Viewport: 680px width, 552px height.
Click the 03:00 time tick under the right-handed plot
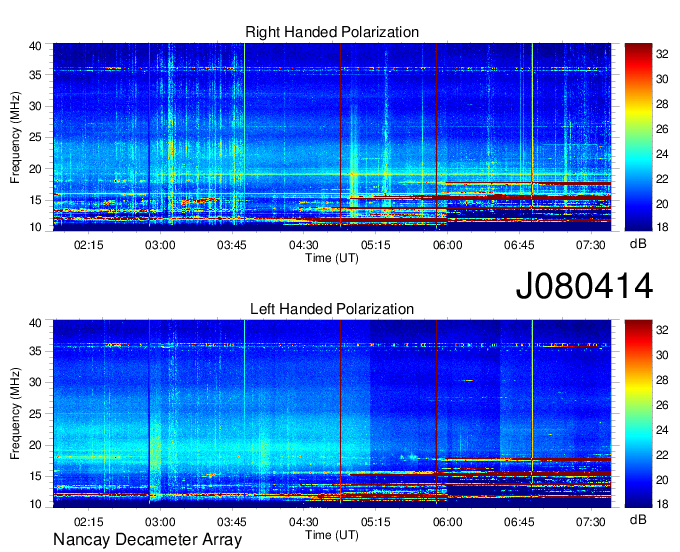(160, 245)
